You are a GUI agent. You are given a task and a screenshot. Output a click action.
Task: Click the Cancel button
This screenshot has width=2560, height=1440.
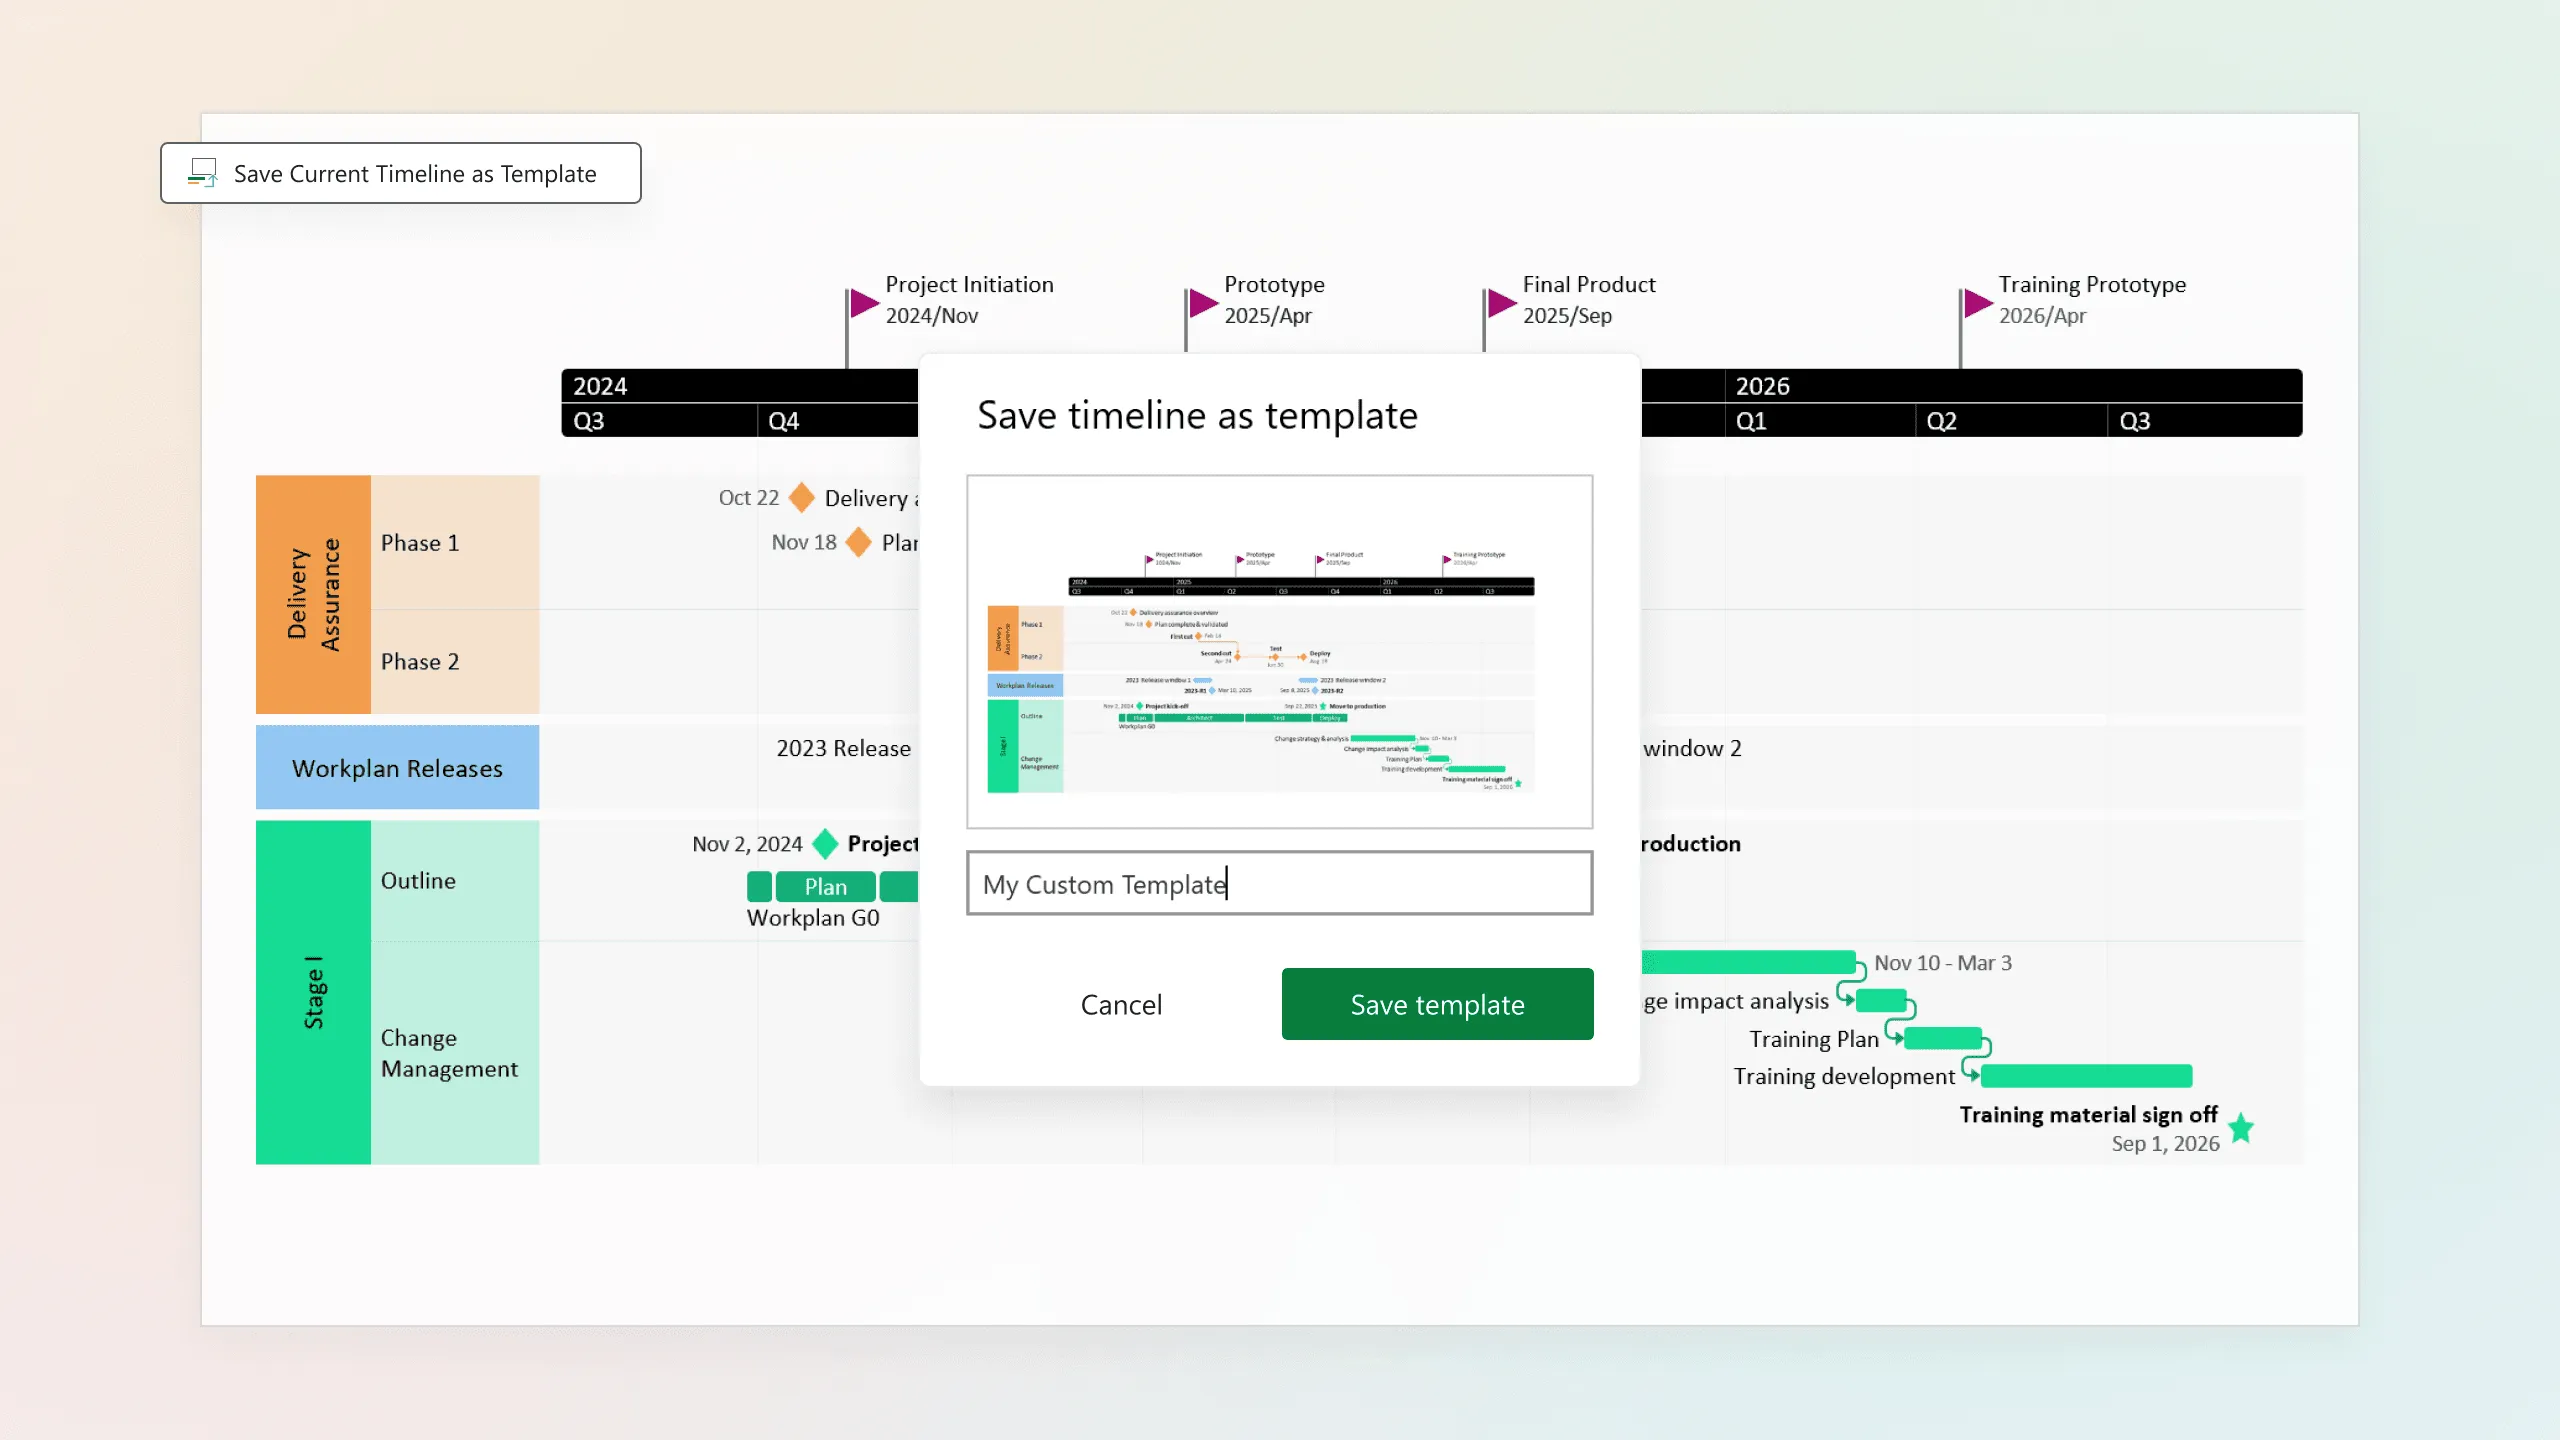point(1122,1004)
